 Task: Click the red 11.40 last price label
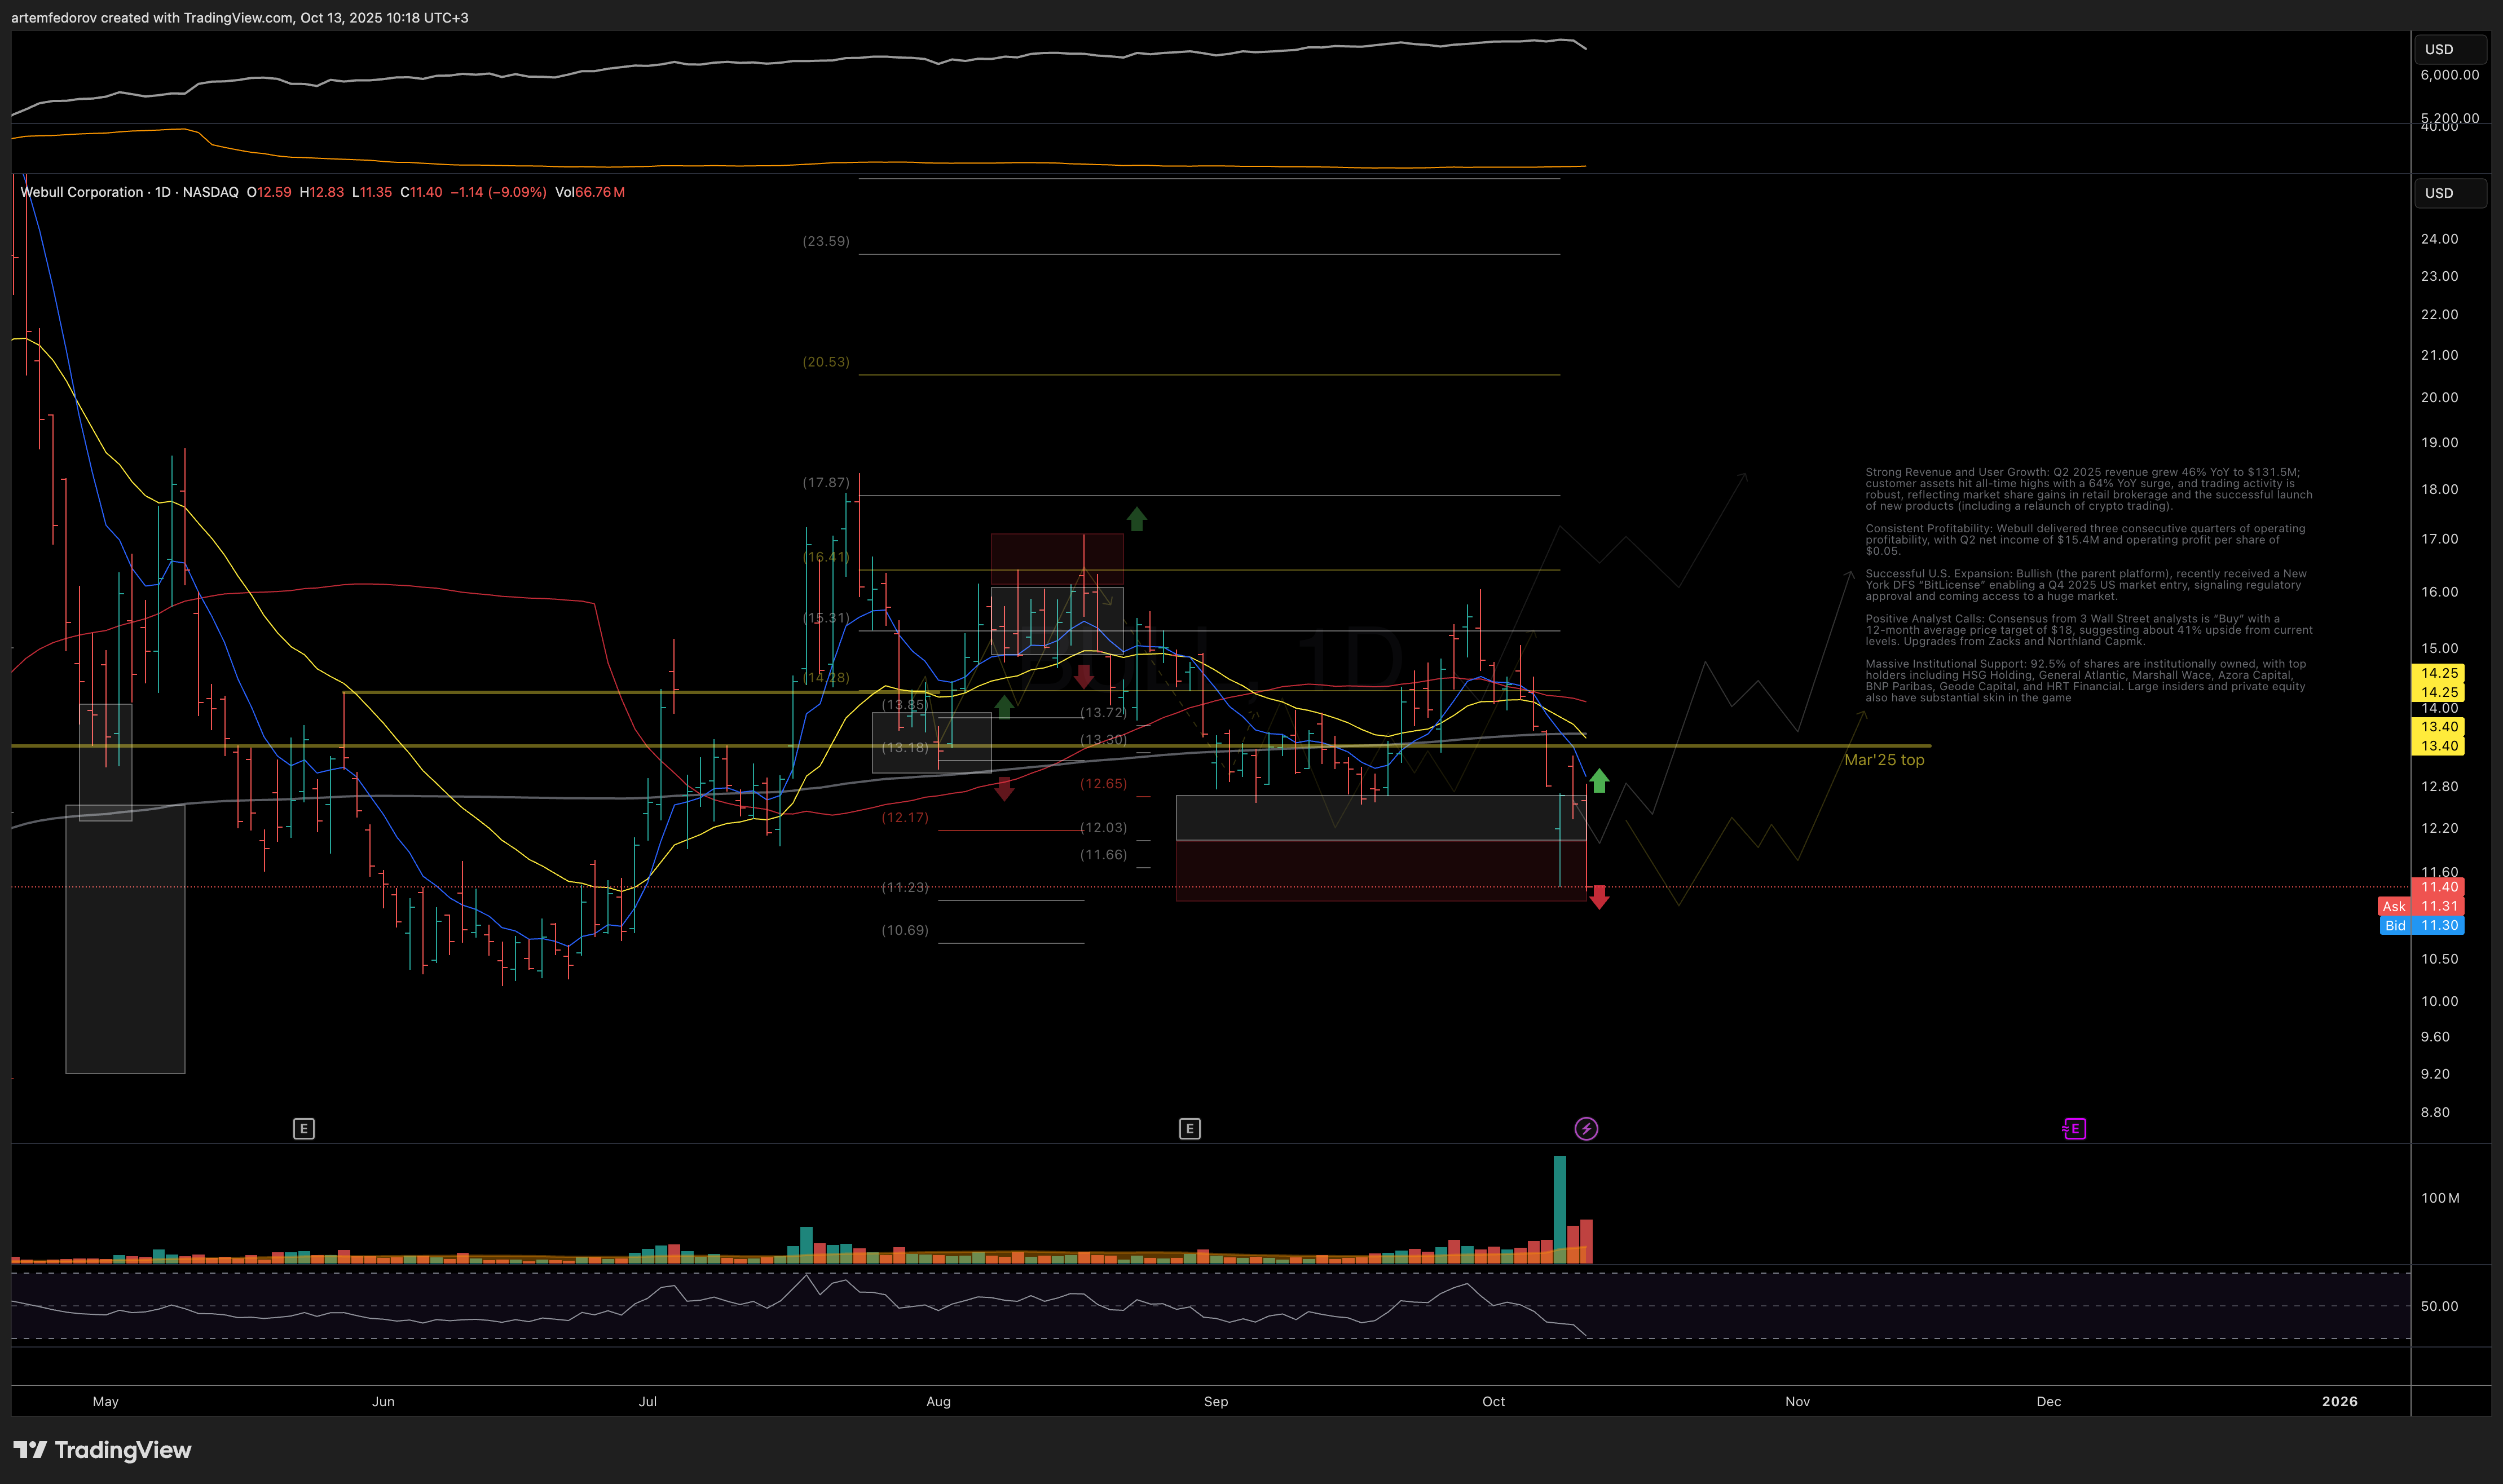point(2438,887)
